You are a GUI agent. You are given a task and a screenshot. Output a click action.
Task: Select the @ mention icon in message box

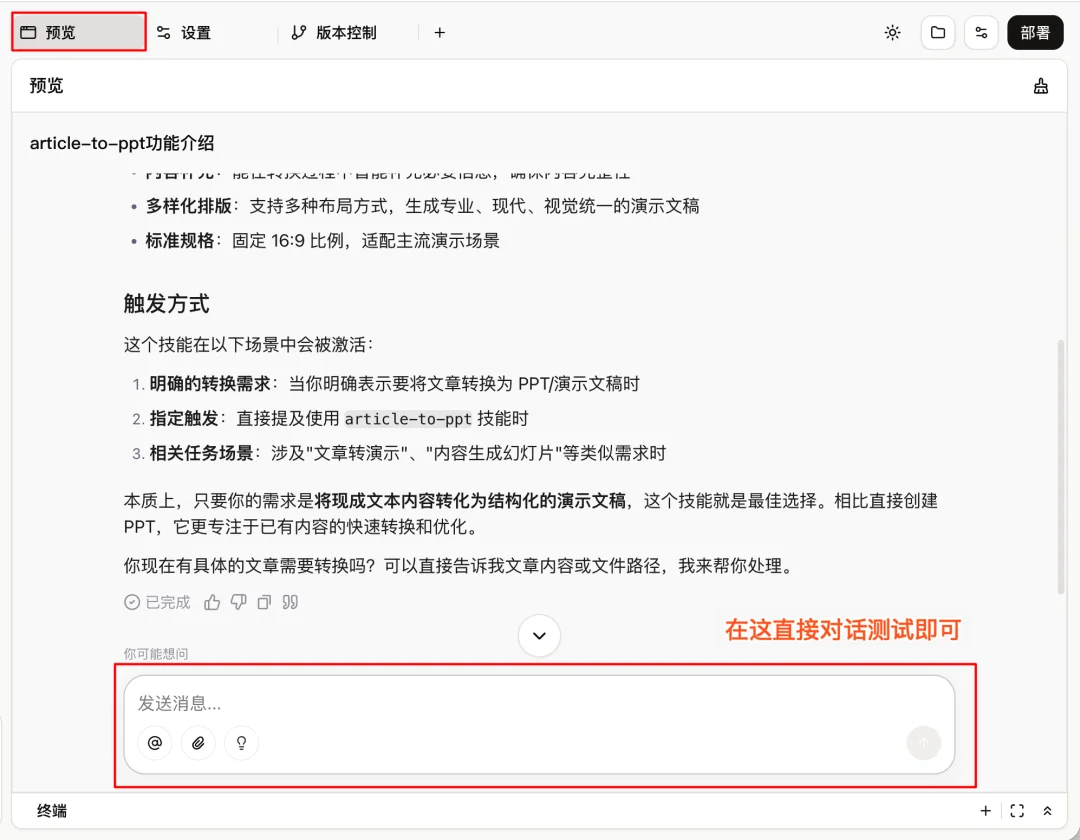pos(154,743)
